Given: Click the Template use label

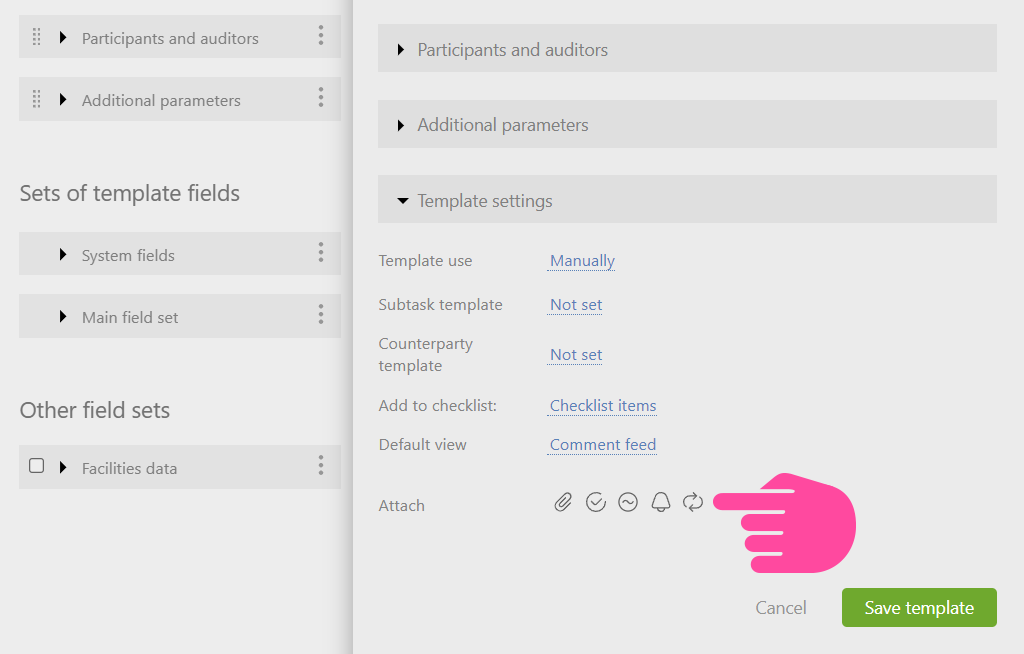Looking at the screenshot, I should (x=425, y=261).
